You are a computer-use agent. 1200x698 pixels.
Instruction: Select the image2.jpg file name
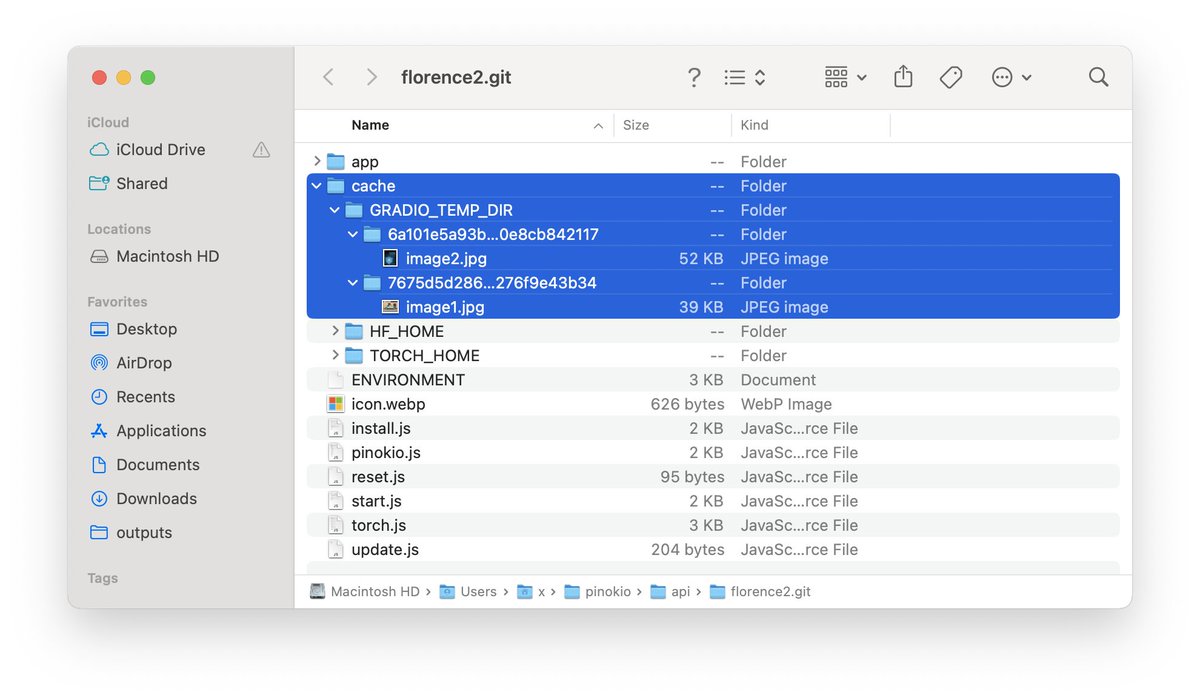point(446,258)
